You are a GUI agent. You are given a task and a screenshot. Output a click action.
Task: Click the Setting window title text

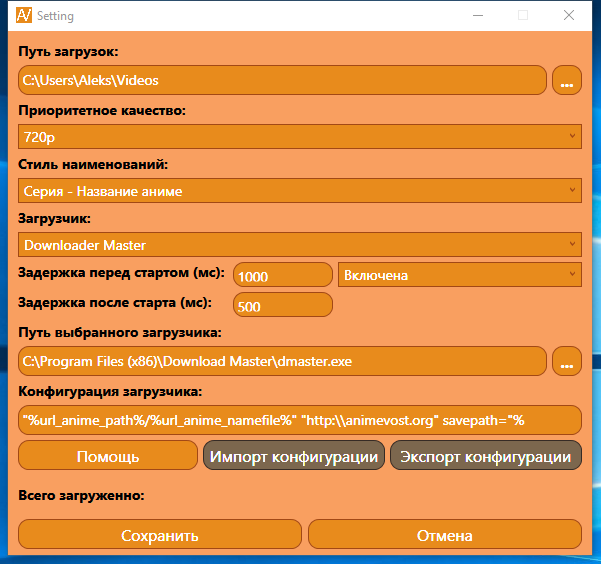click(x=55, y=16)
